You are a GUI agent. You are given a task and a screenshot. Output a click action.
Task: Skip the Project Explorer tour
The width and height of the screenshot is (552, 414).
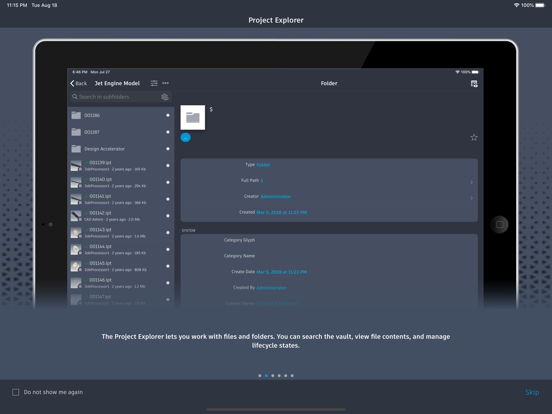(x=532, y=392)
